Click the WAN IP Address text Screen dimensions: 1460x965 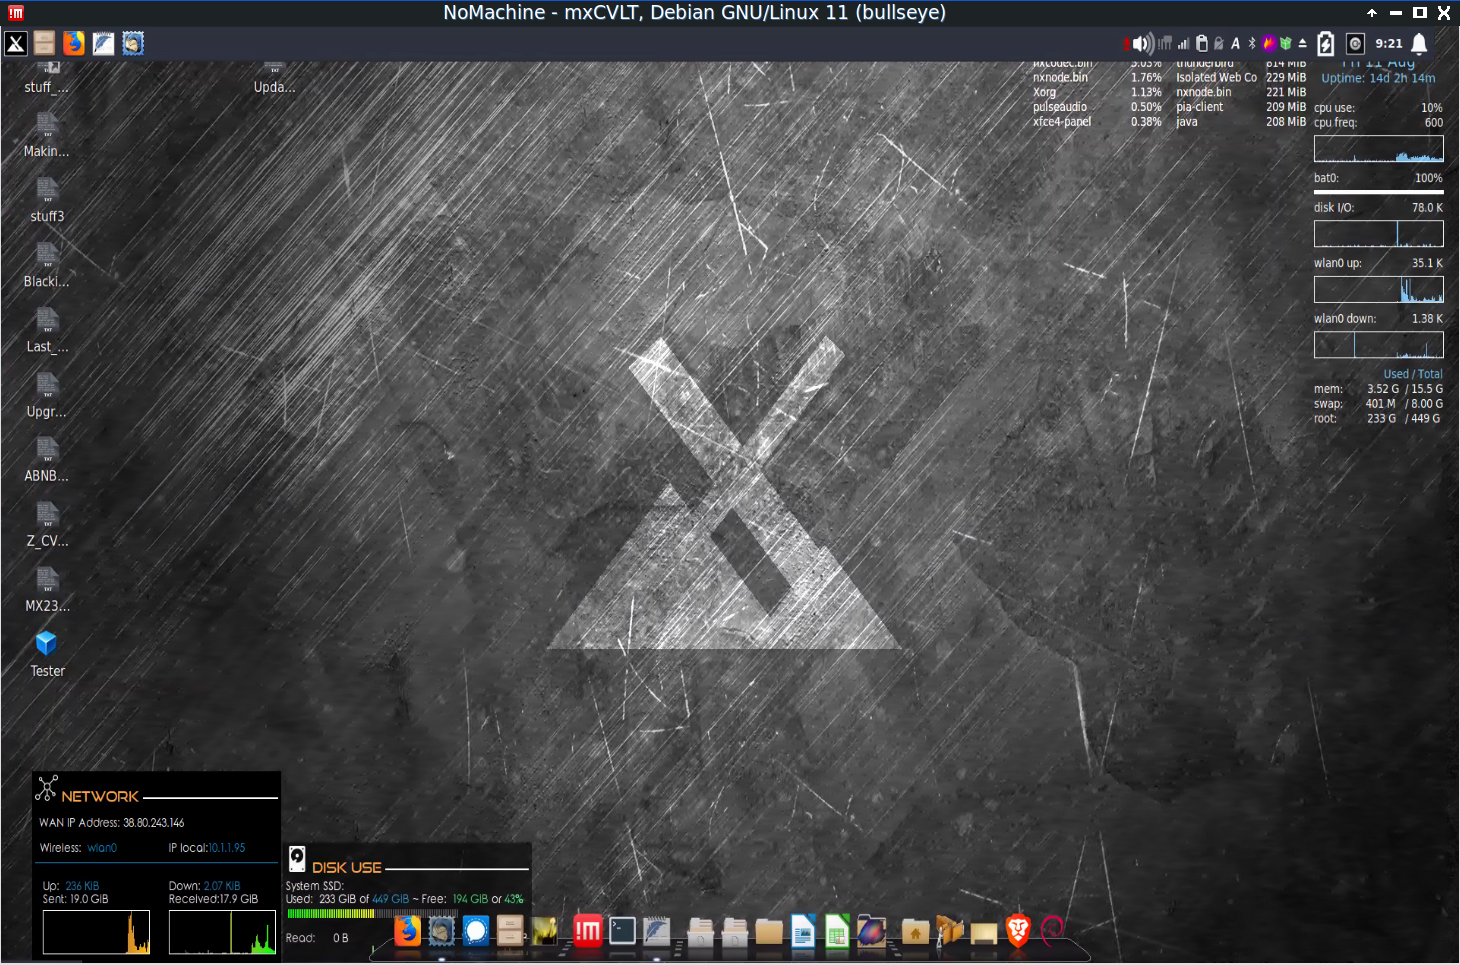[x=111, y=823]
